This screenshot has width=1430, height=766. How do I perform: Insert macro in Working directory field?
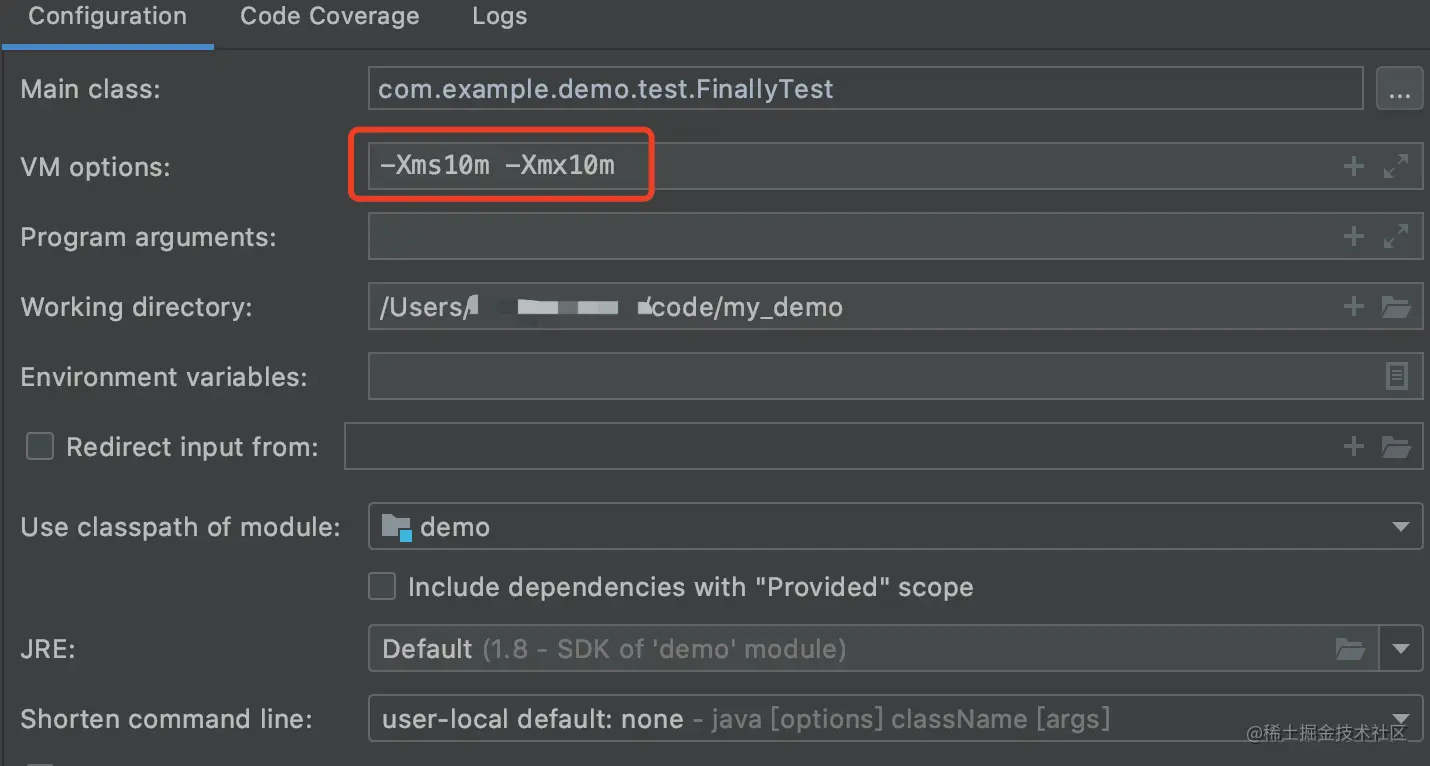[1353, 306]
